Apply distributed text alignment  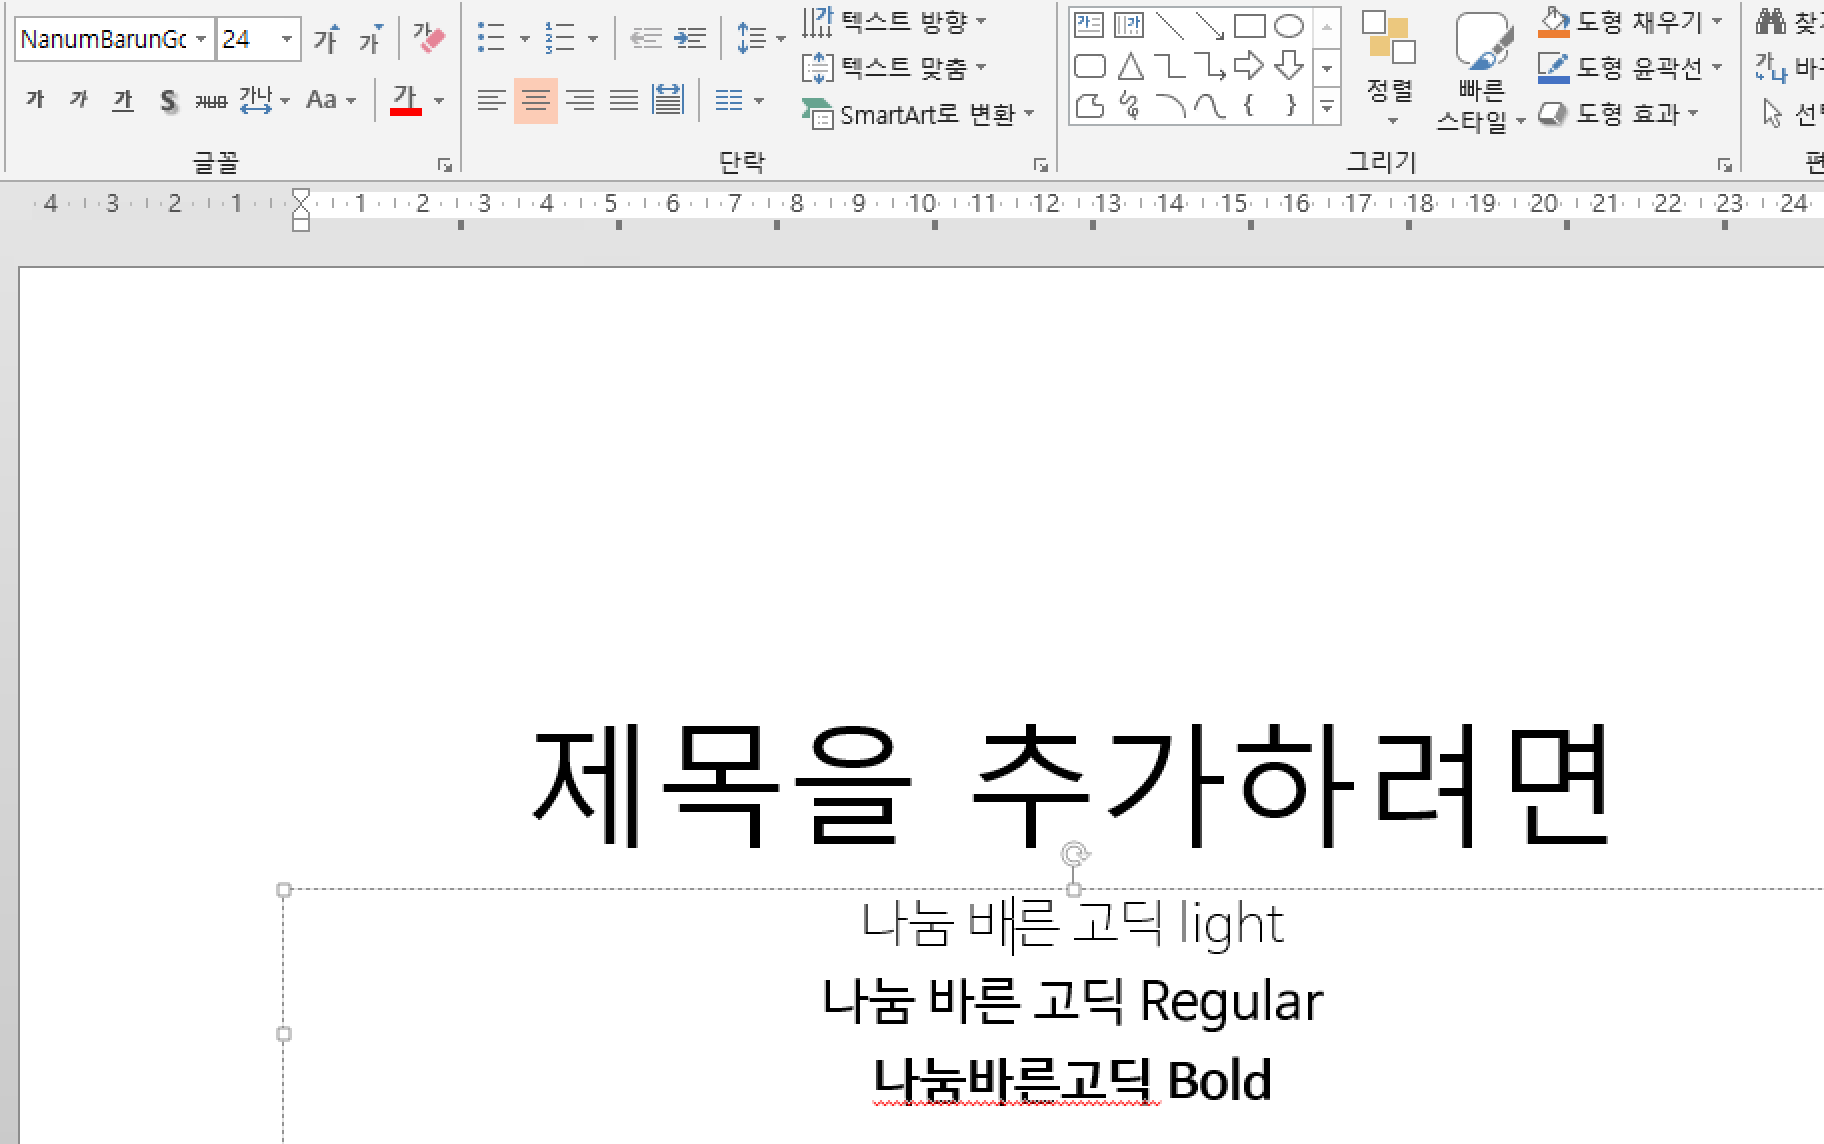pyautogui.click(x=667, y=100)
